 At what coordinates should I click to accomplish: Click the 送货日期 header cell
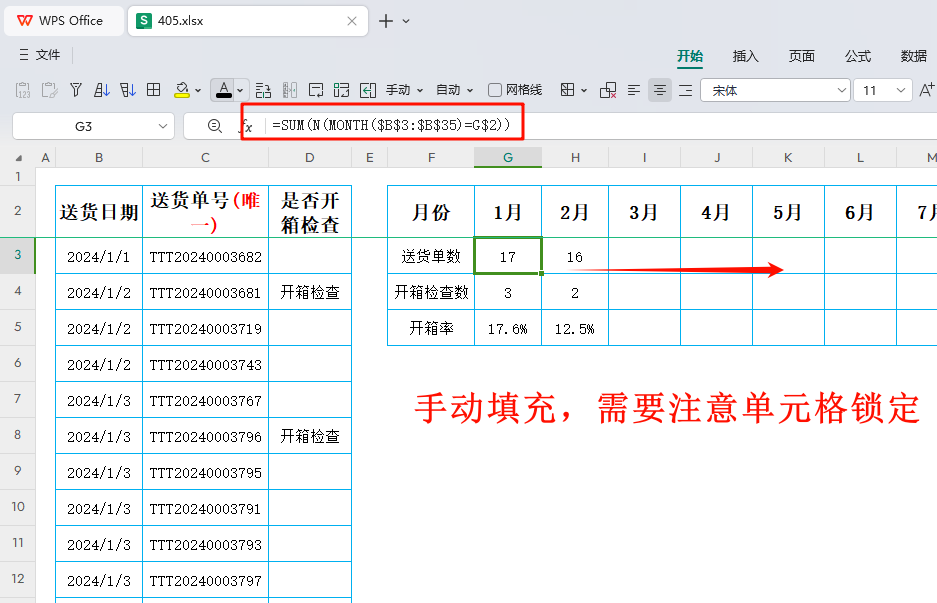[x=99, y=212]
